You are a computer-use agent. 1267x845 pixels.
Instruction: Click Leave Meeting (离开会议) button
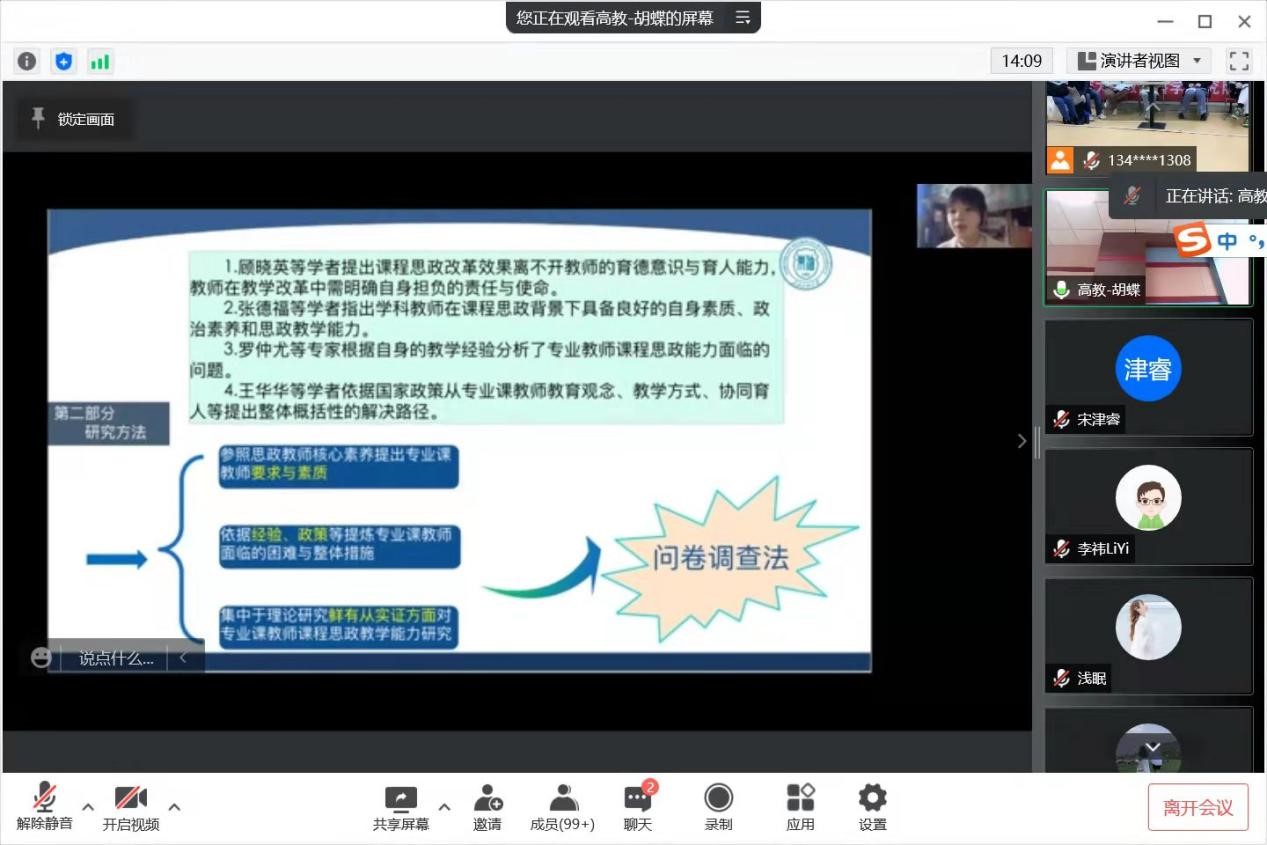1197,808
